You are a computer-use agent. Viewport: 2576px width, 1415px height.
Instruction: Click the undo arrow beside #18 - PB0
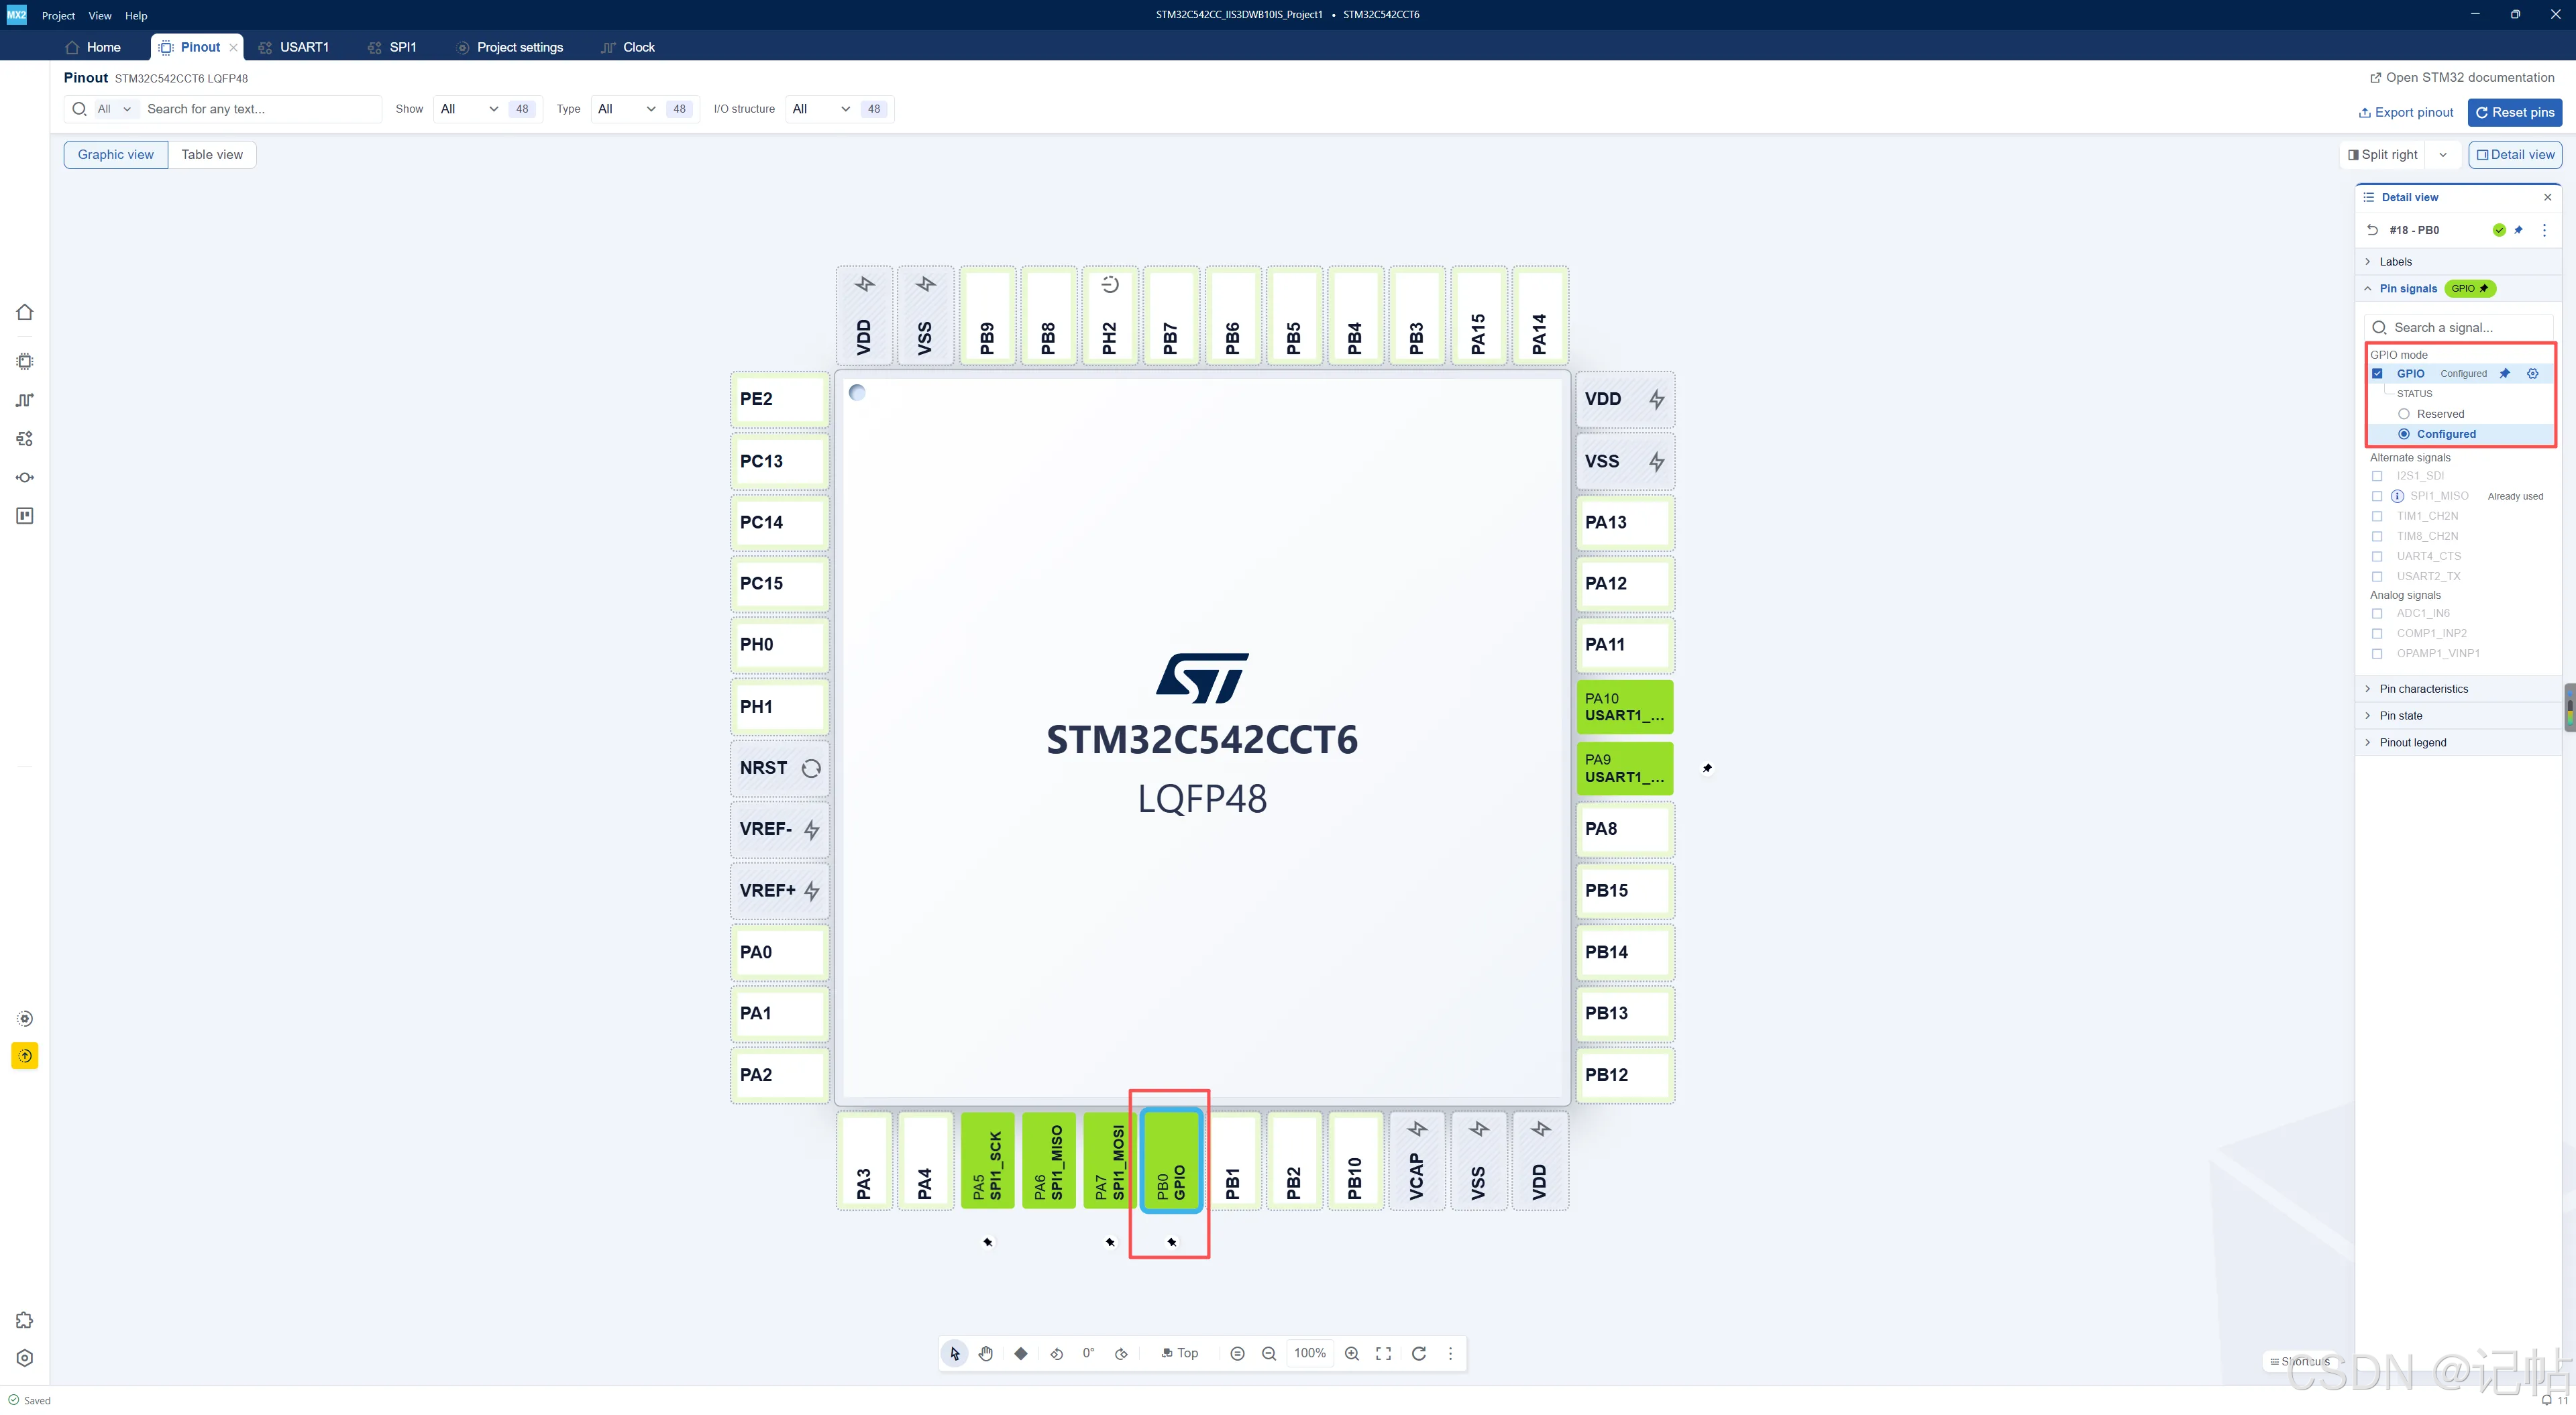[x=2372, y=230]
